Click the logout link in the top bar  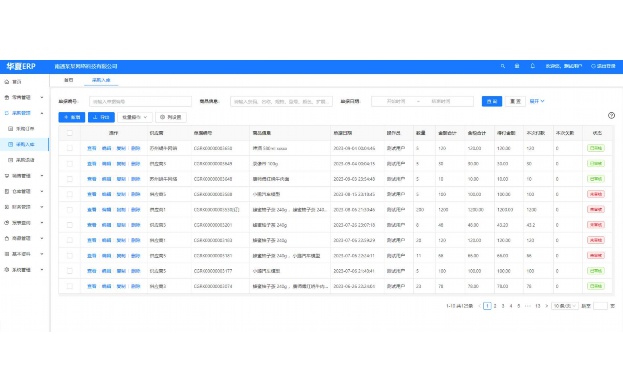[x=603, y=66]
